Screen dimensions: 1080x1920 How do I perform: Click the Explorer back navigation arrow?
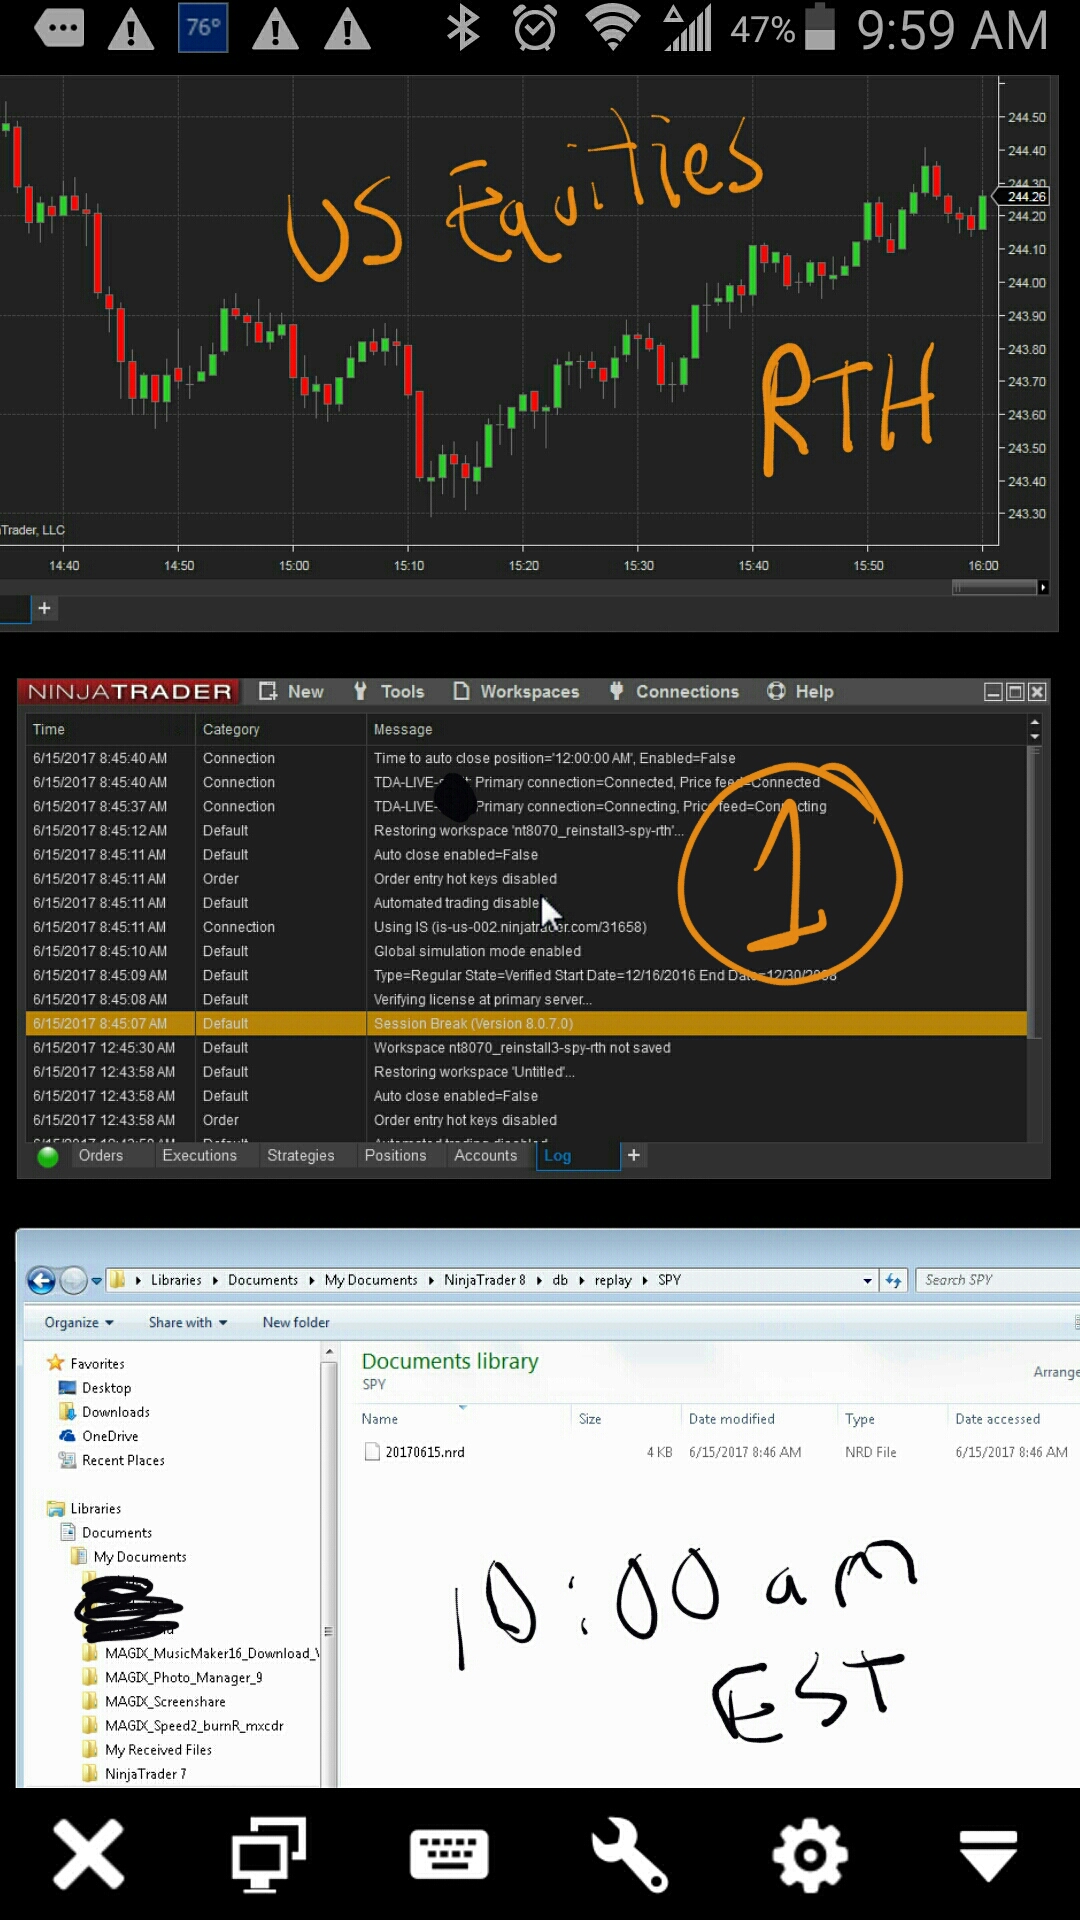[x=41, y=1280]
